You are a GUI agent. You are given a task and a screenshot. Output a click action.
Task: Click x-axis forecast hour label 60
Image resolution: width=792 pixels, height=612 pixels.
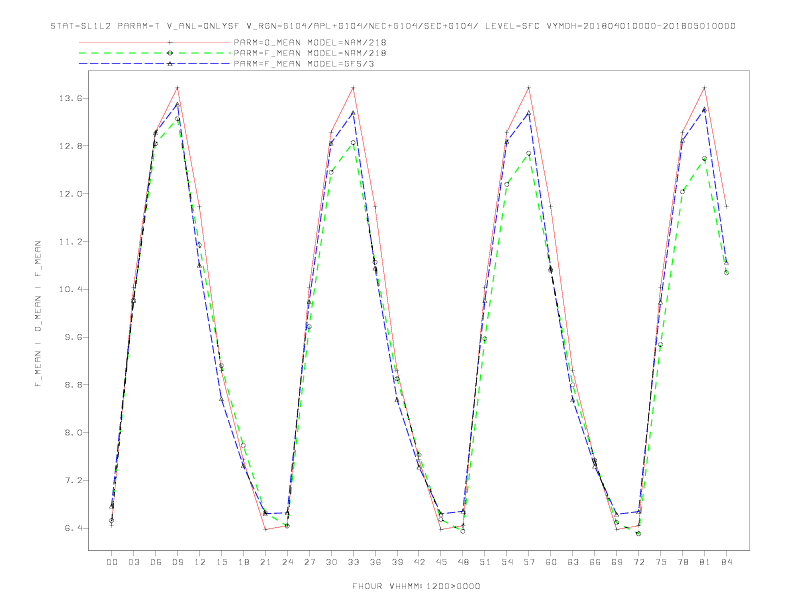(551, 562)
